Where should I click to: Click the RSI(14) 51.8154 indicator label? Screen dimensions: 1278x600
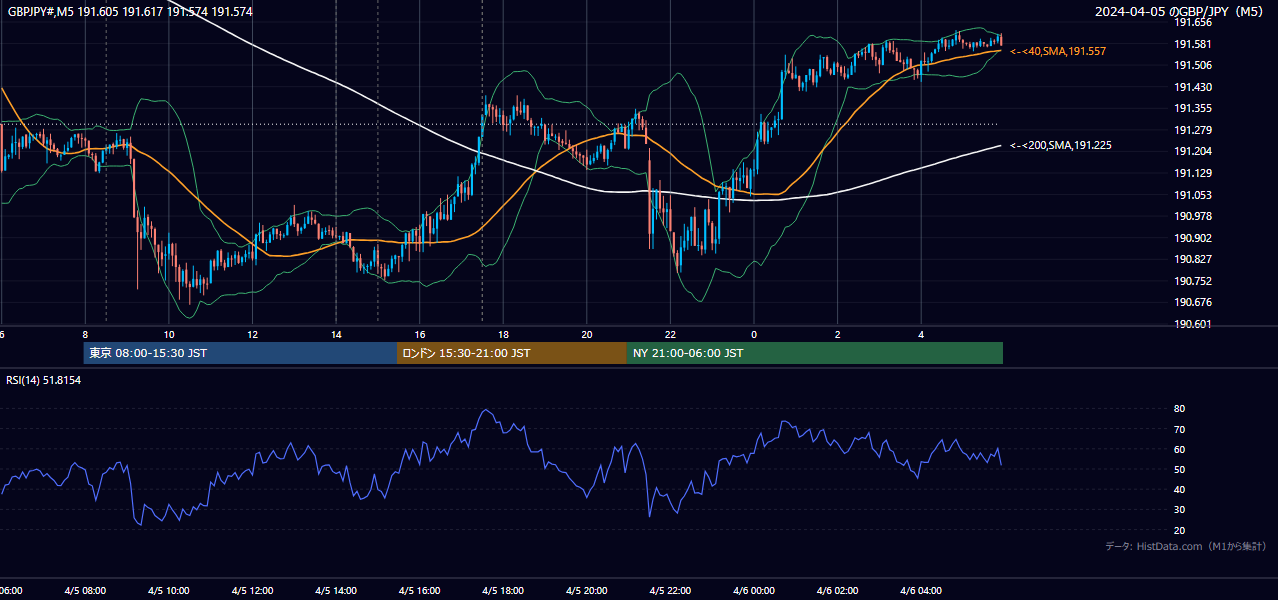pyautogui.click(x=44, y=380)
